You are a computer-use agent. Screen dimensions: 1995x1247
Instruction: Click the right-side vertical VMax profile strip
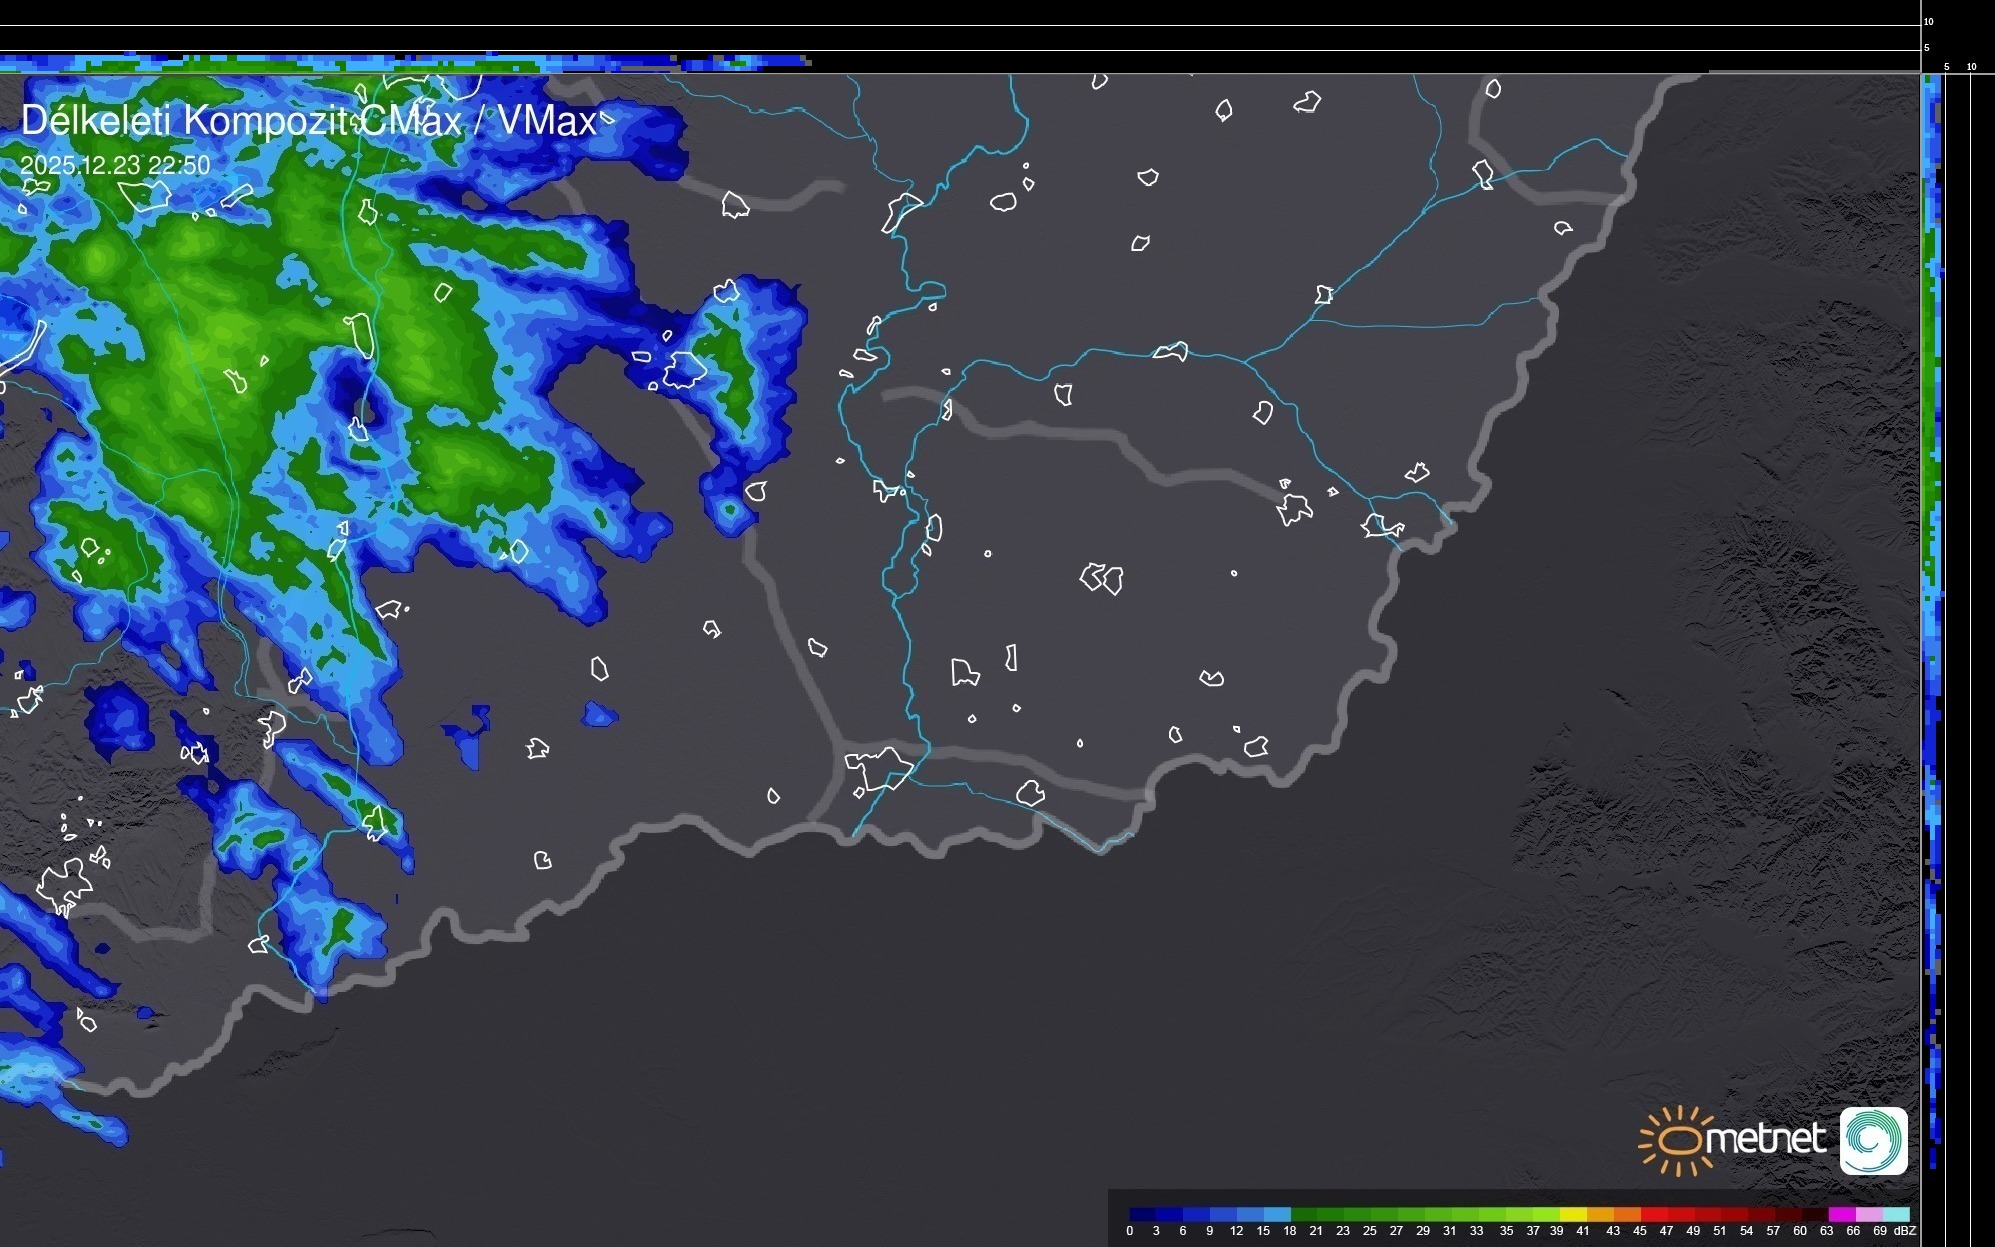(x=1932, y=600)
